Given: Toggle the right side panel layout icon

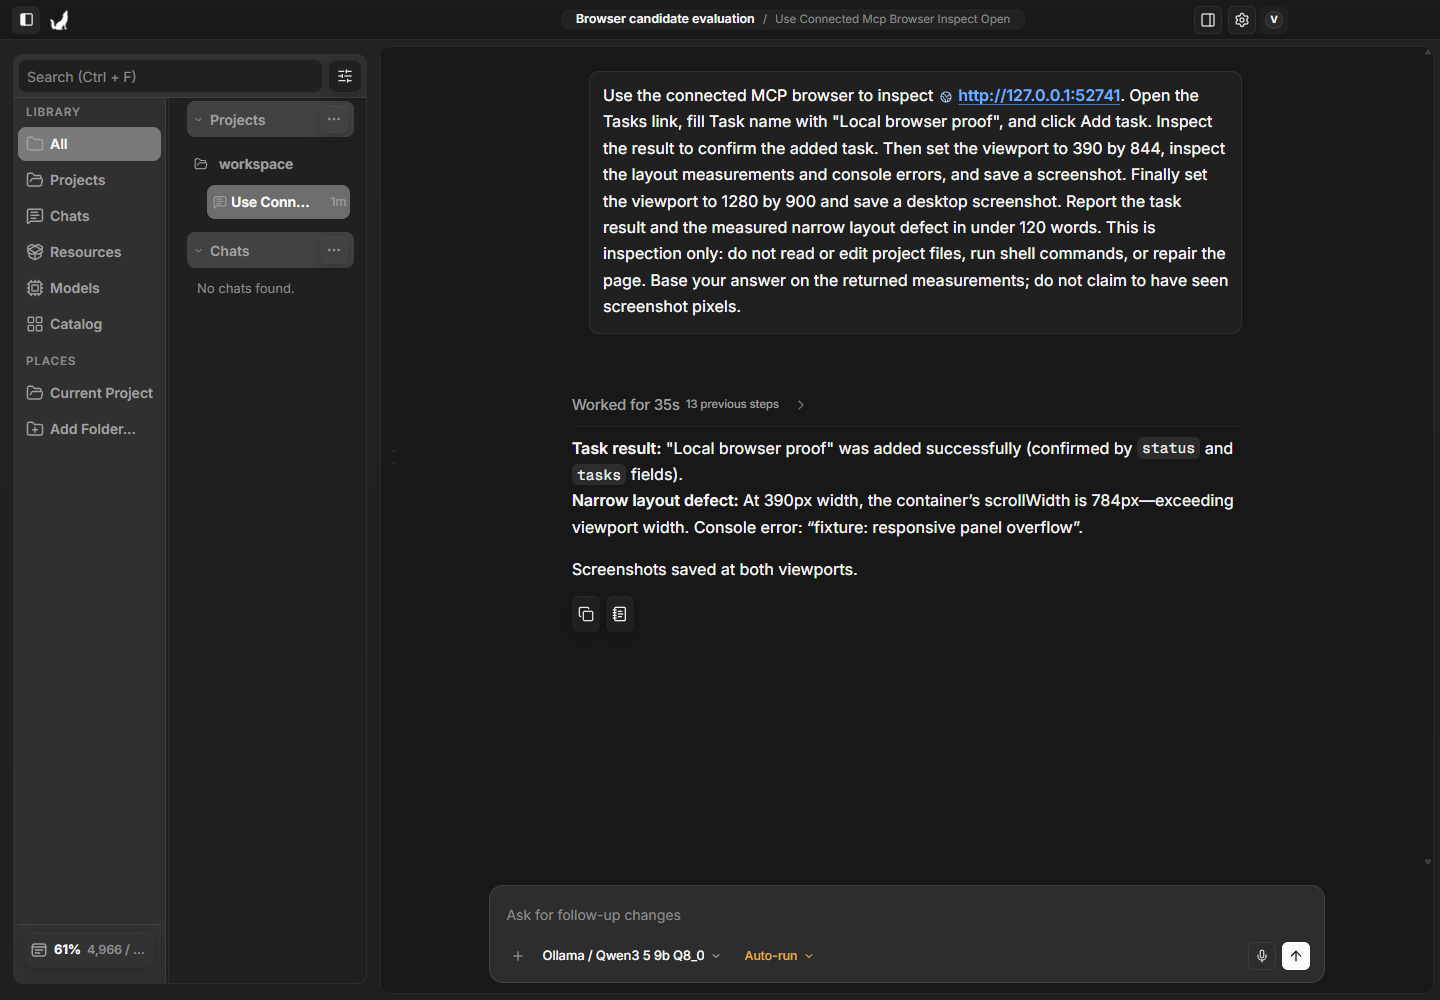Looking at the screenshot, I should pyautogui.click(x=1208, y=19).
